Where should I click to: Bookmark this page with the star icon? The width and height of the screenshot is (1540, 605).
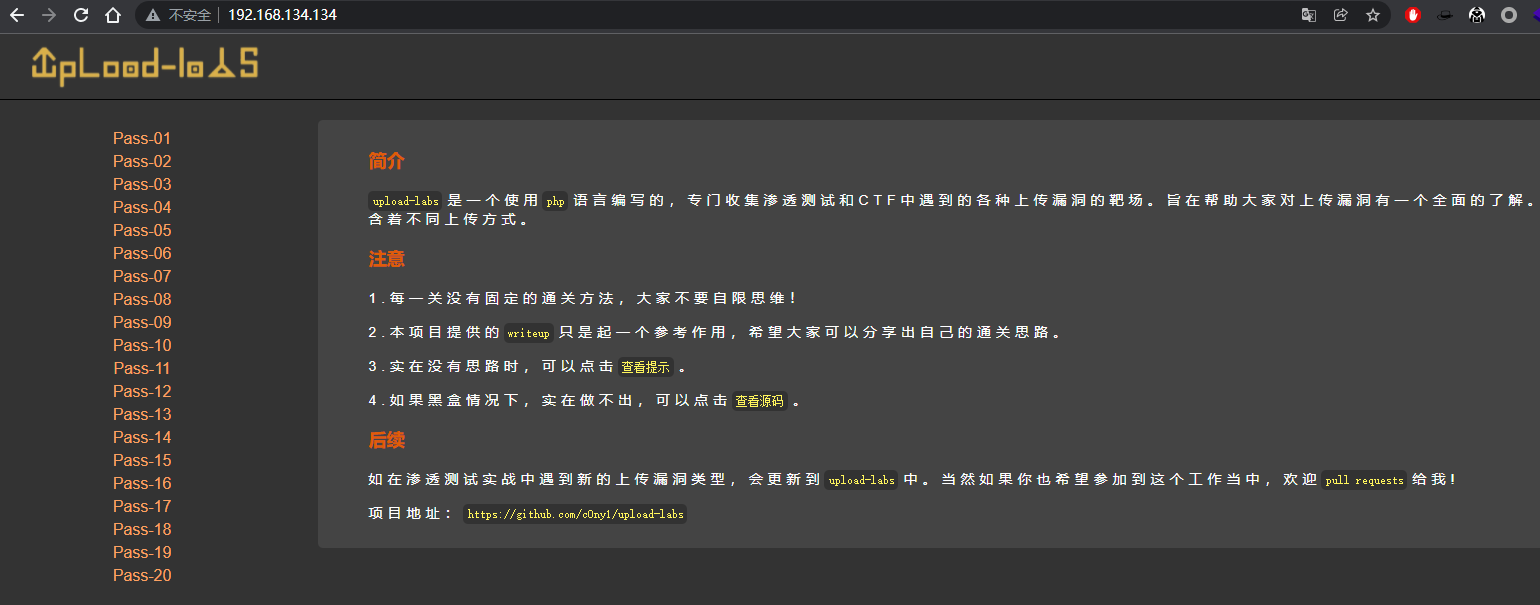pyautogui.click(x=1373, y=15)
